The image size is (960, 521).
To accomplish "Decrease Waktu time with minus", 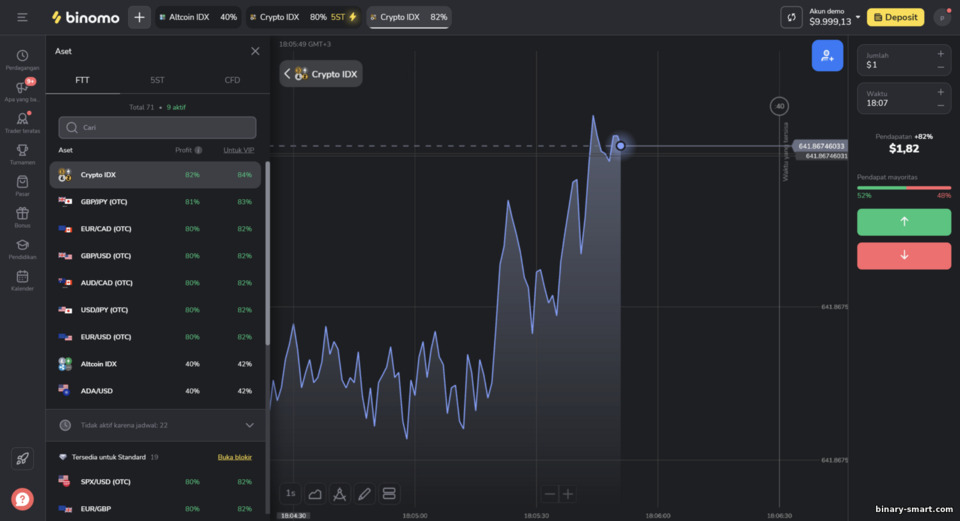I will (940, 105).
